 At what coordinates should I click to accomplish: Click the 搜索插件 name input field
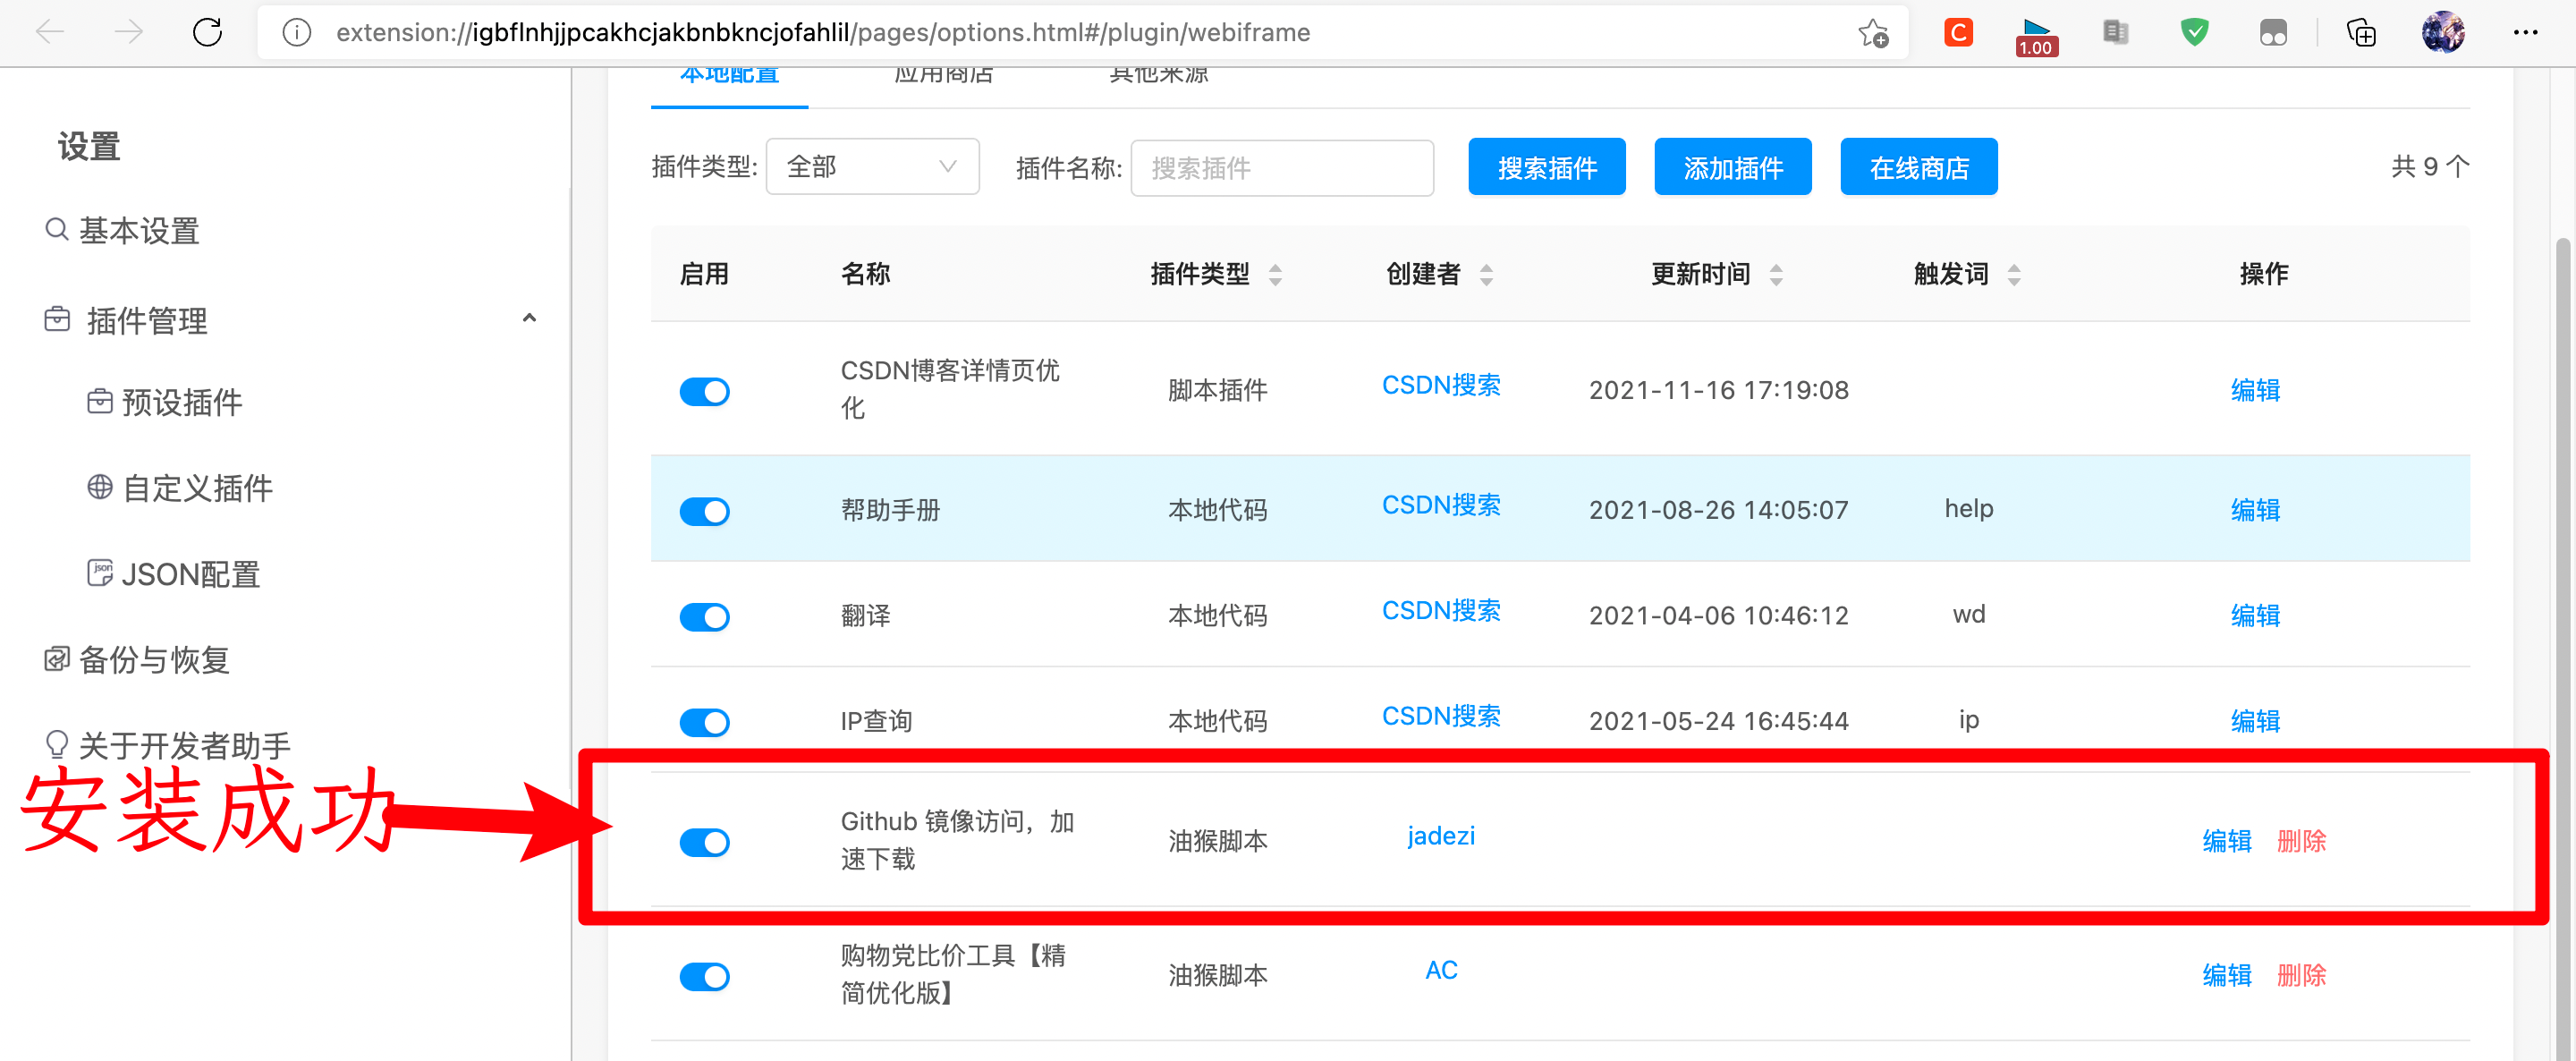click(1281, 167)
